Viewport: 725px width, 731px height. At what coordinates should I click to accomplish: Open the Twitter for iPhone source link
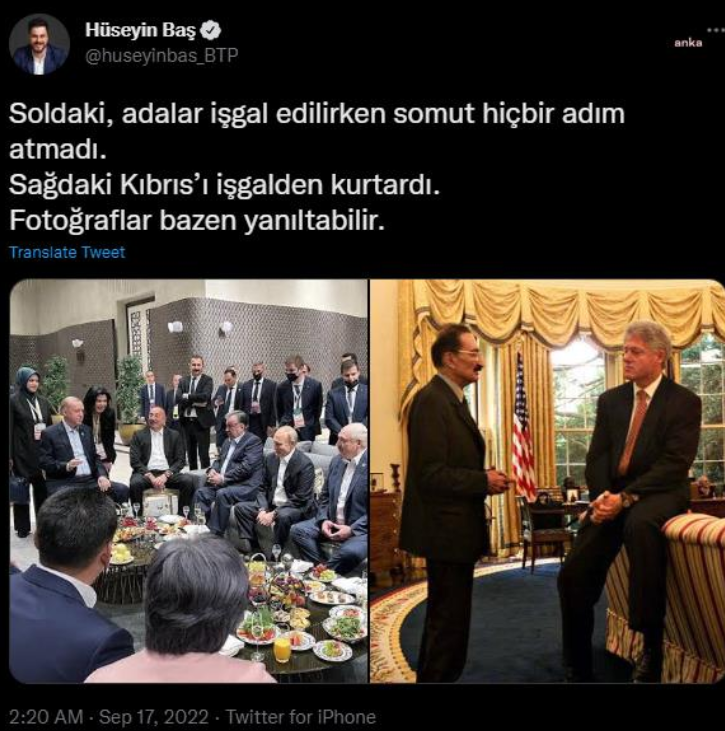tap(301, 717)
